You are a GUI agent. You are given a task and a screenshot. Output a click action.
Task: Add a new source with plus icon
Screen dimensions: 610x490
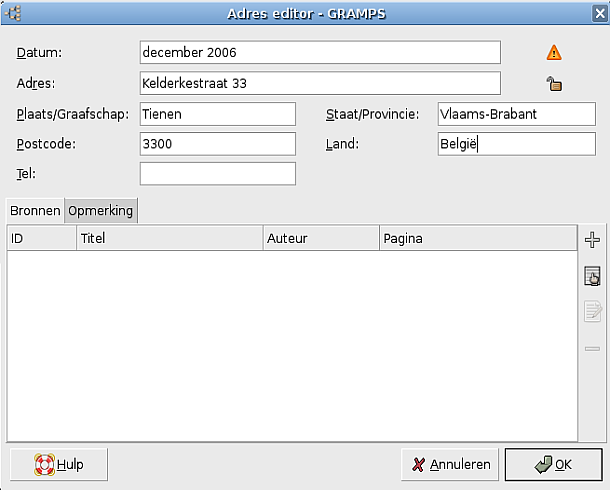point(592,240)
